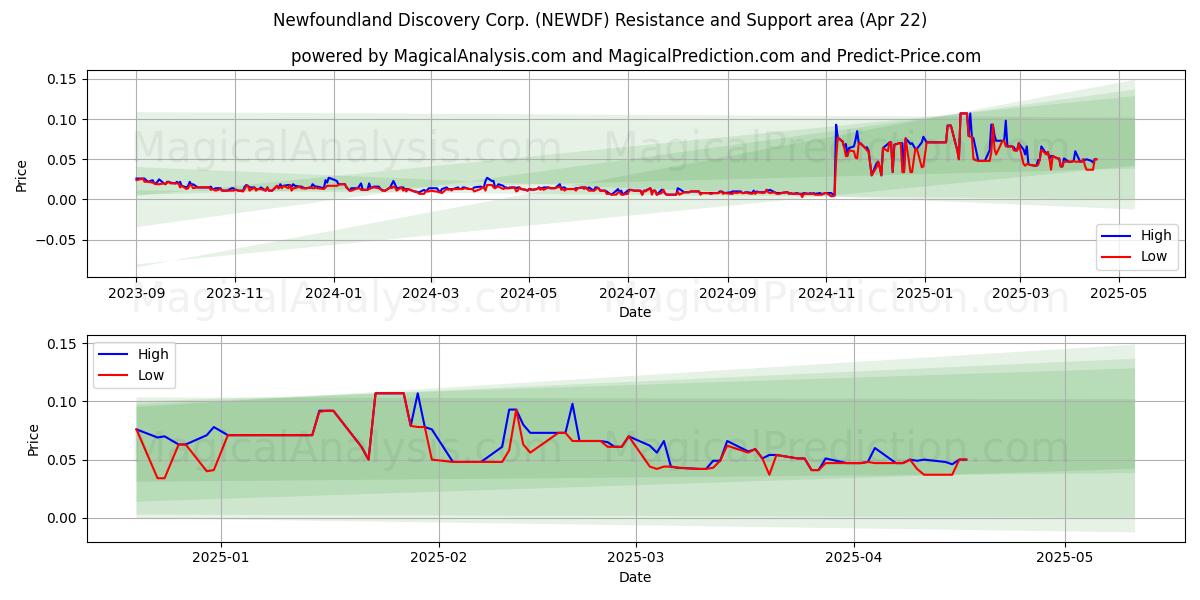Click top chart x-axis label '2024-07'
This screenshot has width=1200, height=600.
pos(628,295)
